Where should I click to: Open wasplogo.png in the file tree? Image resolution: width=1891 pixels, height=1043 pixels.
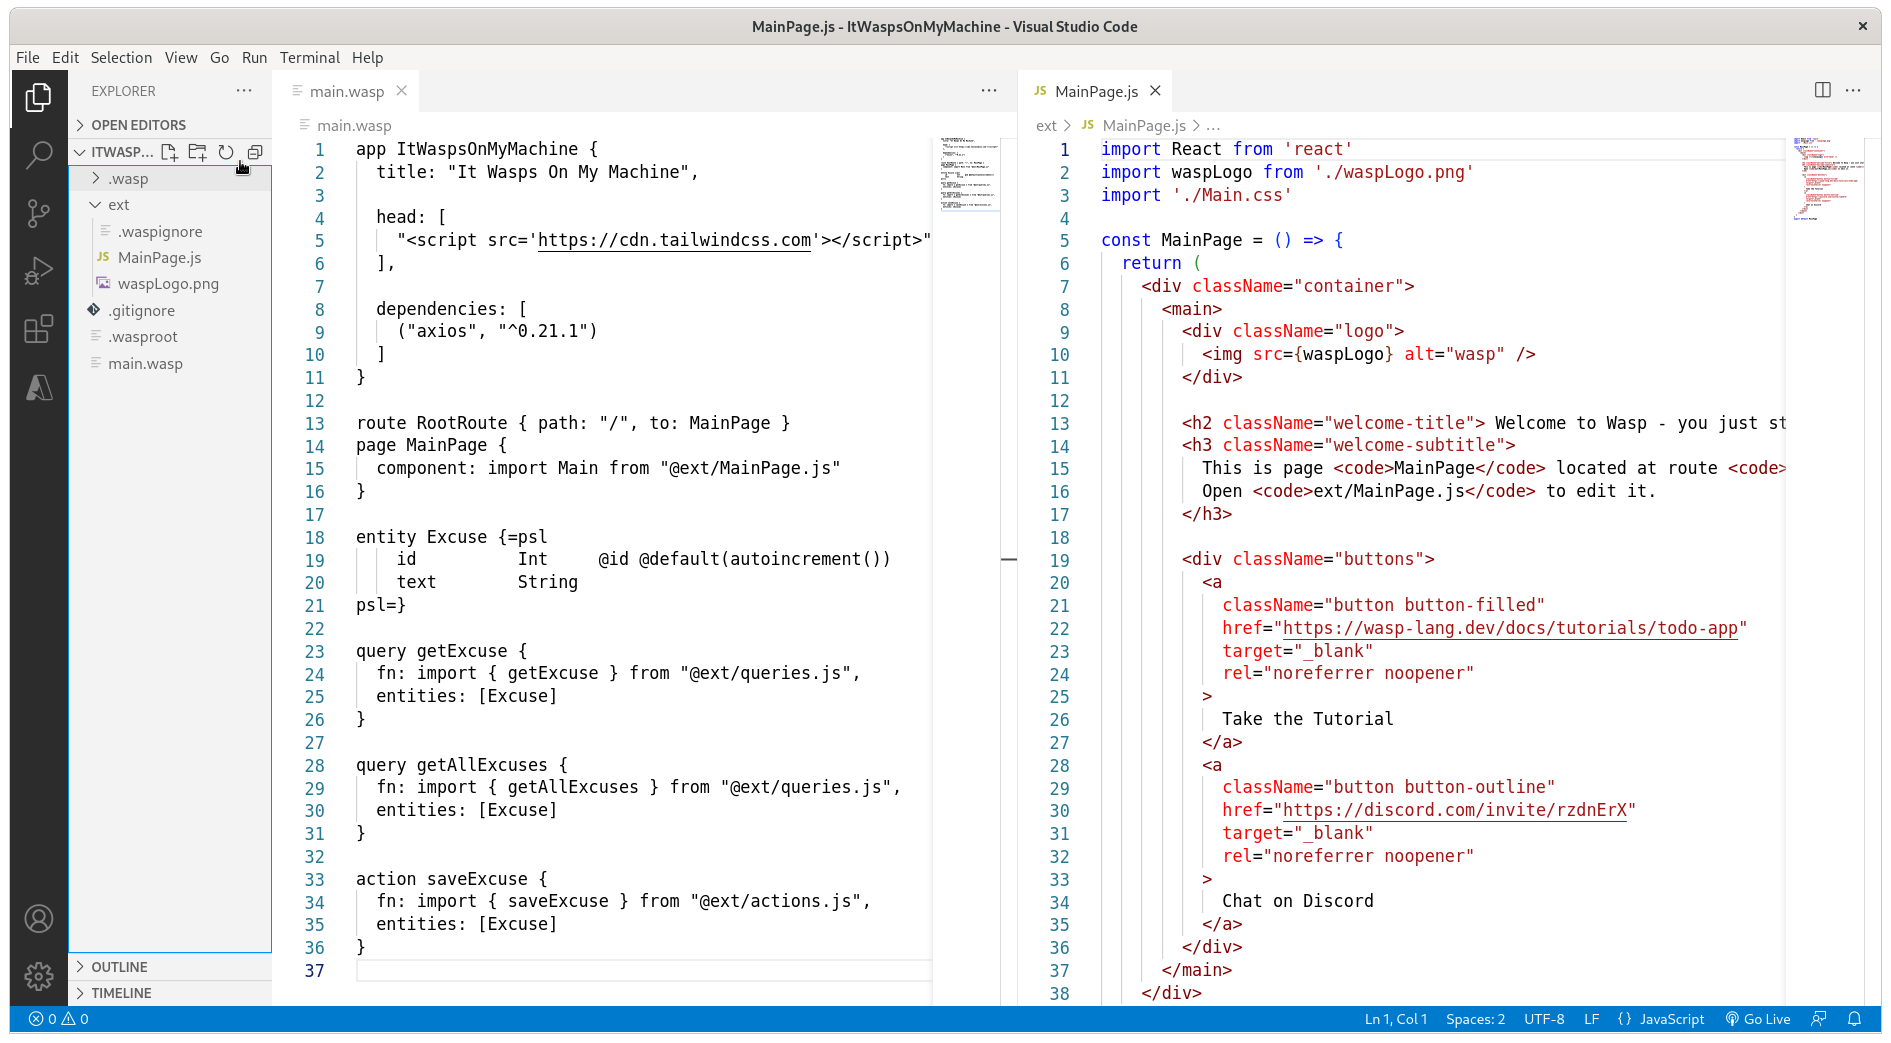(168, 284)
